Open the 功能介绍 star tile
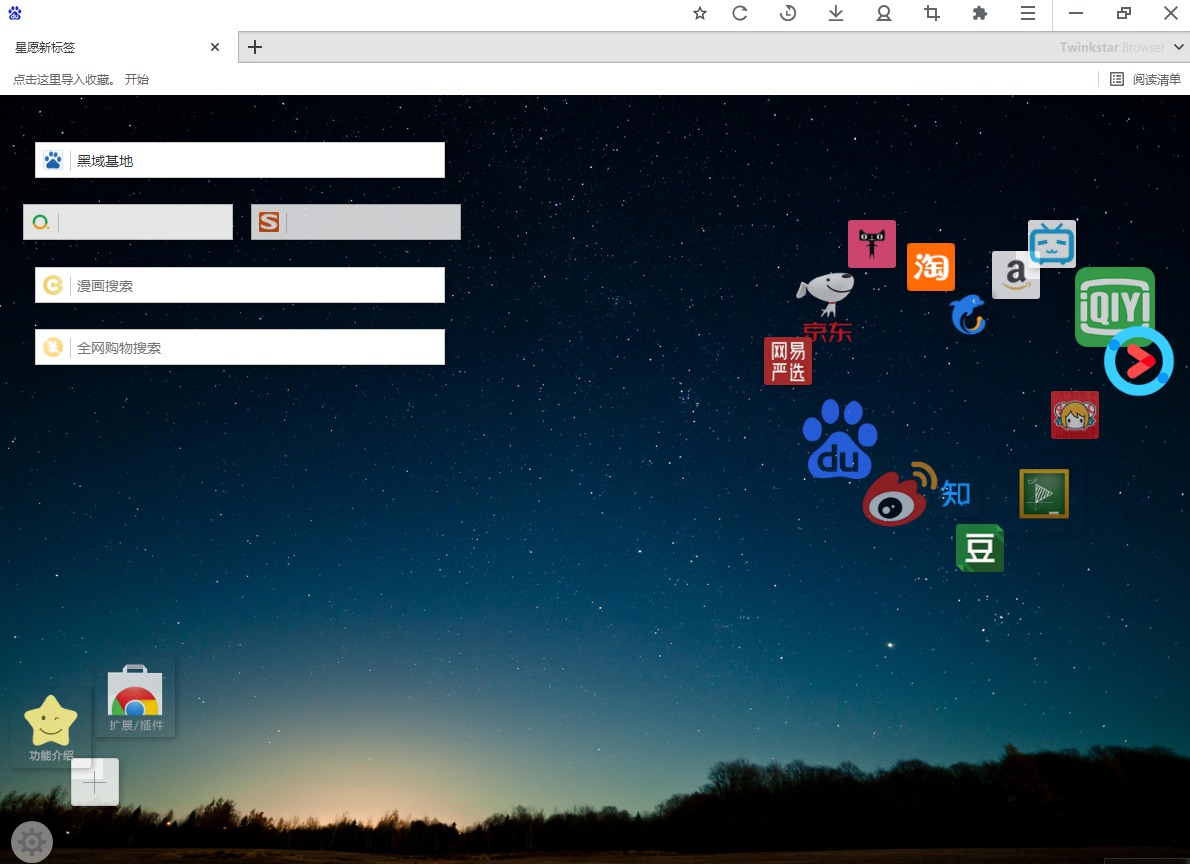Image resolution: width=1190 pixels, height=864 pixels. (51, 728)
